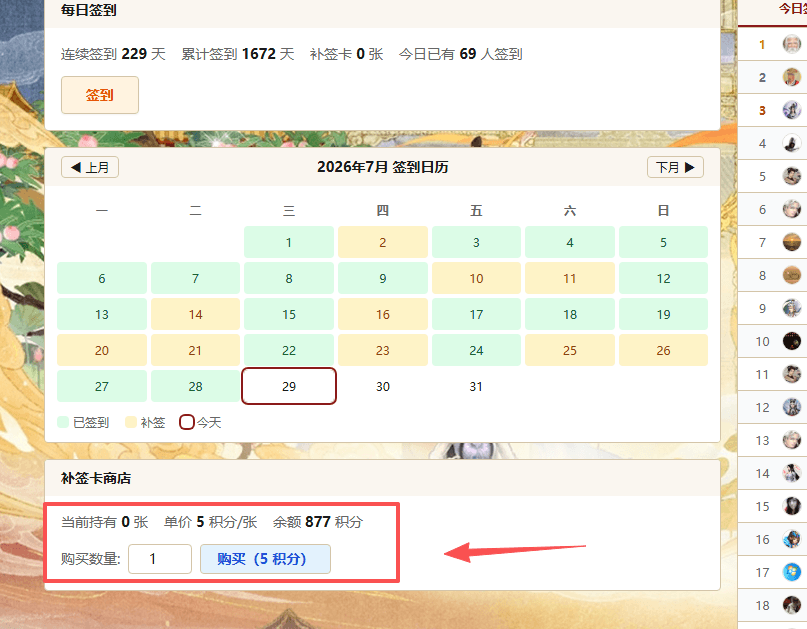The width and height of the screenshot is (807, 629).
Task: Open avatar of rank 12 user
Action: click(792, 407)
